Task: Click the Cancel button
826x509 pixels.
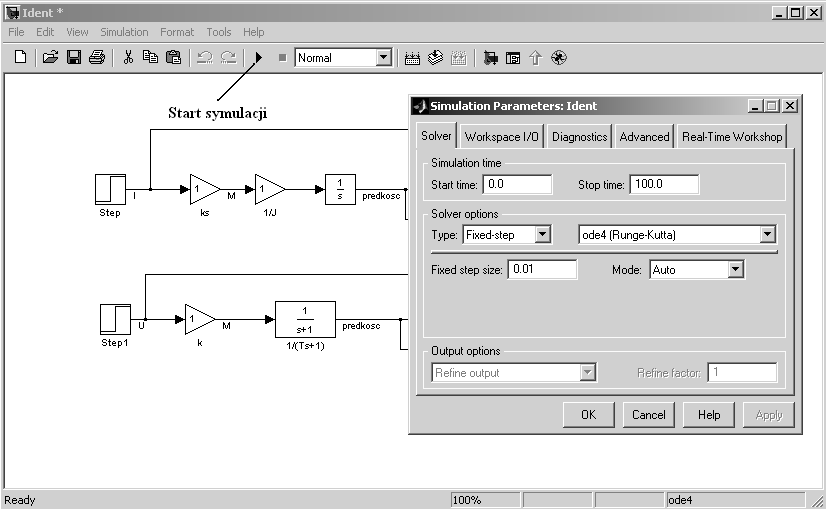Action: tap(648, 415)
